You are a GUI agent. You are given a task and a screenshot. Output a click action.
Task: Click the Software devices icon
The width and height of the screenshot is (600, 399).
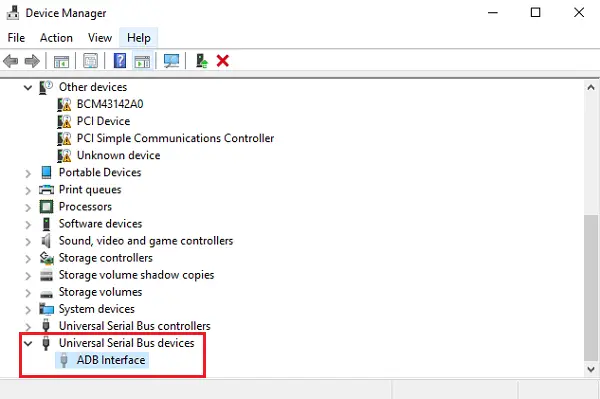point(46,224)
